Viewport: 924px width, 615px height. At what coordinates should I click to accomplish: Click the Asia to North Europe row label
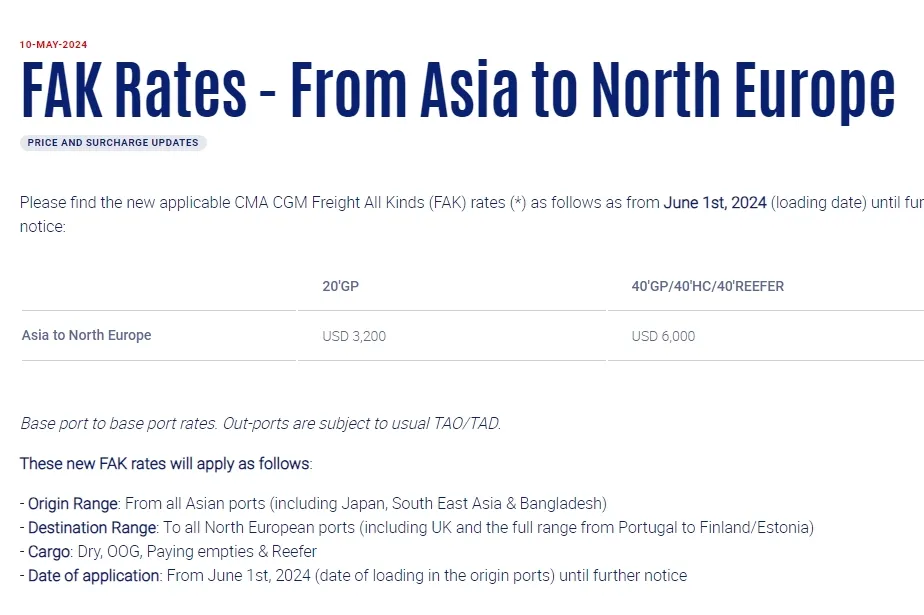(x=87, y=335)
